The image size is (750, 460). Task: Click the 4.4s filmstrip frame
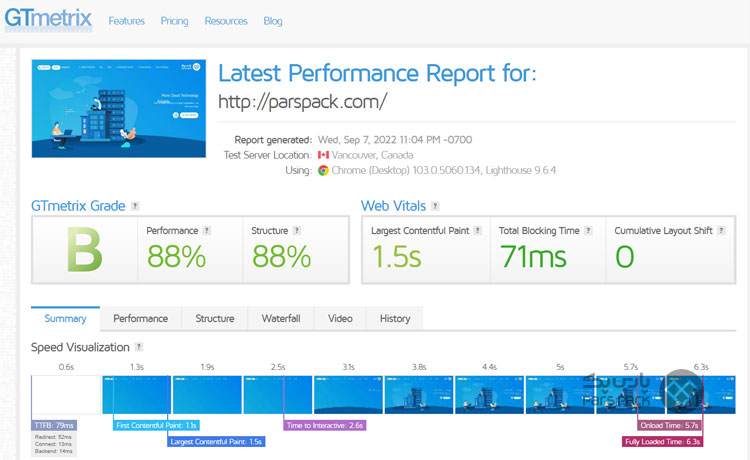click(489, 394)
